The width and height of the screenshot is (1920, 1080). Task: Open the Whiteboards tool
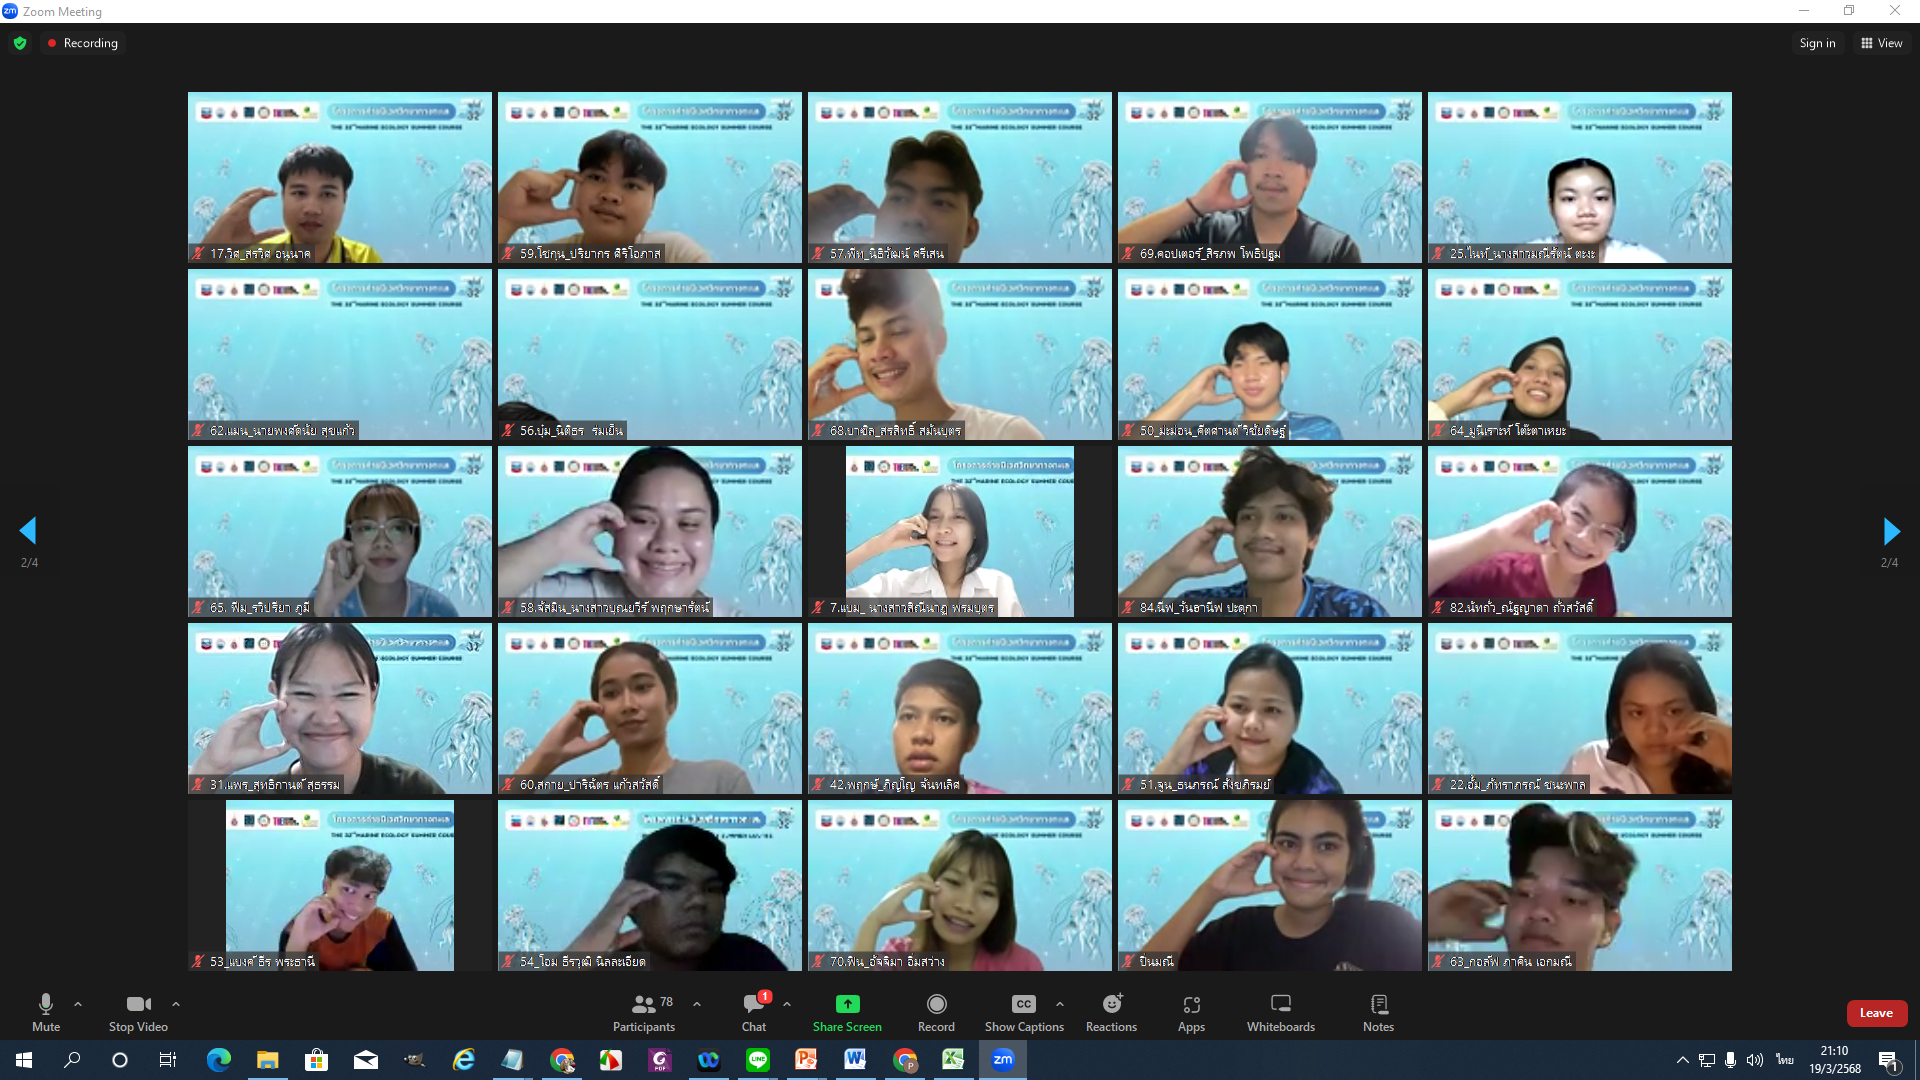tap(1280, 1011)
